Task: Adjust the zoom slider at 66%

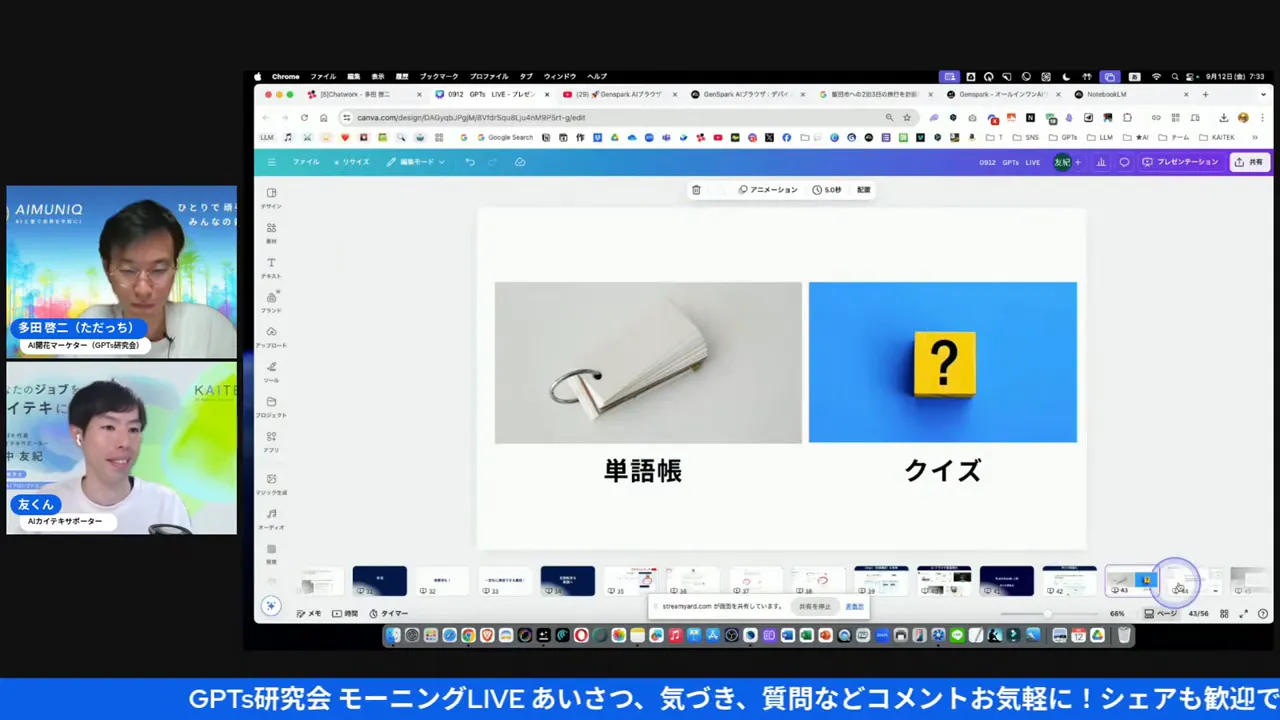Action: click(1047, 614)
